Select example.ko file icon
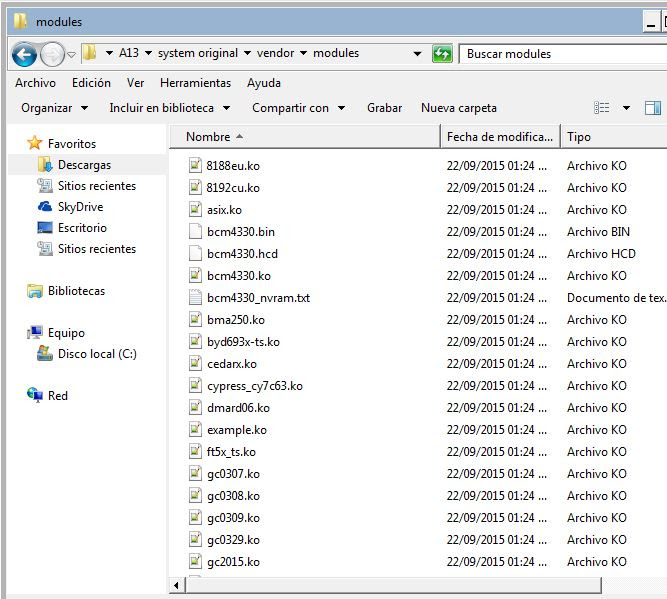This screenshot has width=667, height=599. pos(195,429)
